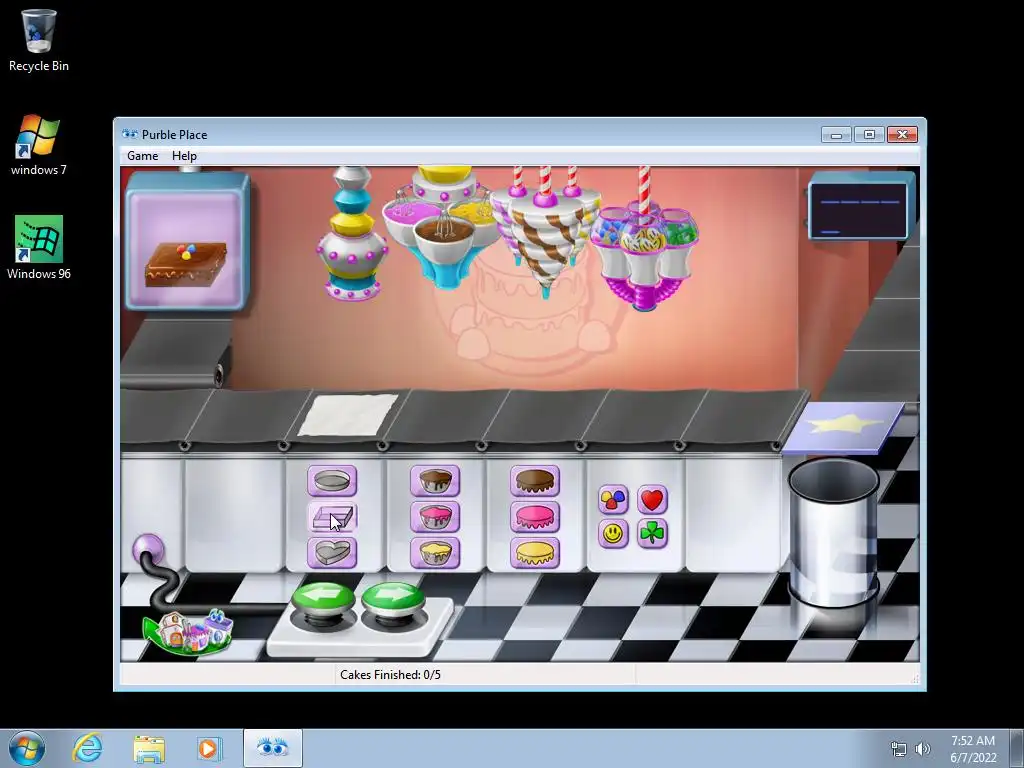Open the volume speaker tray icon
Viewport: 1024px width, 768px height.
(x=923, y=749)
